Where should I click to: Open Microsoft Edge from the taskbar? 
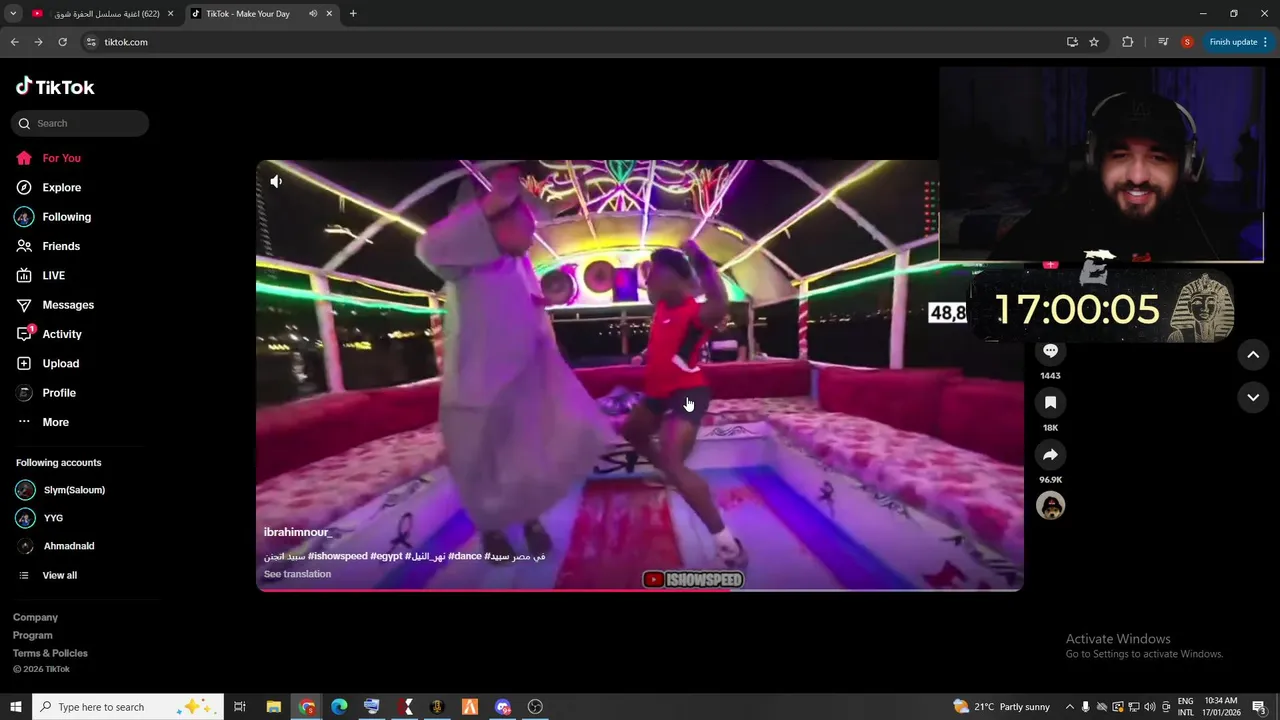click(x=339, y=707)
